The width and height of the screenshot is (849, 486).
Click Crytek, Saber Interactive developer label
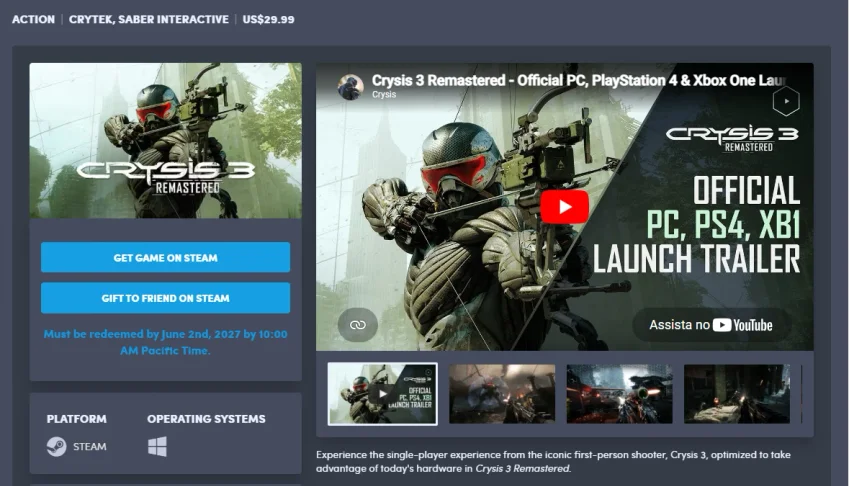tap(149, 19)
